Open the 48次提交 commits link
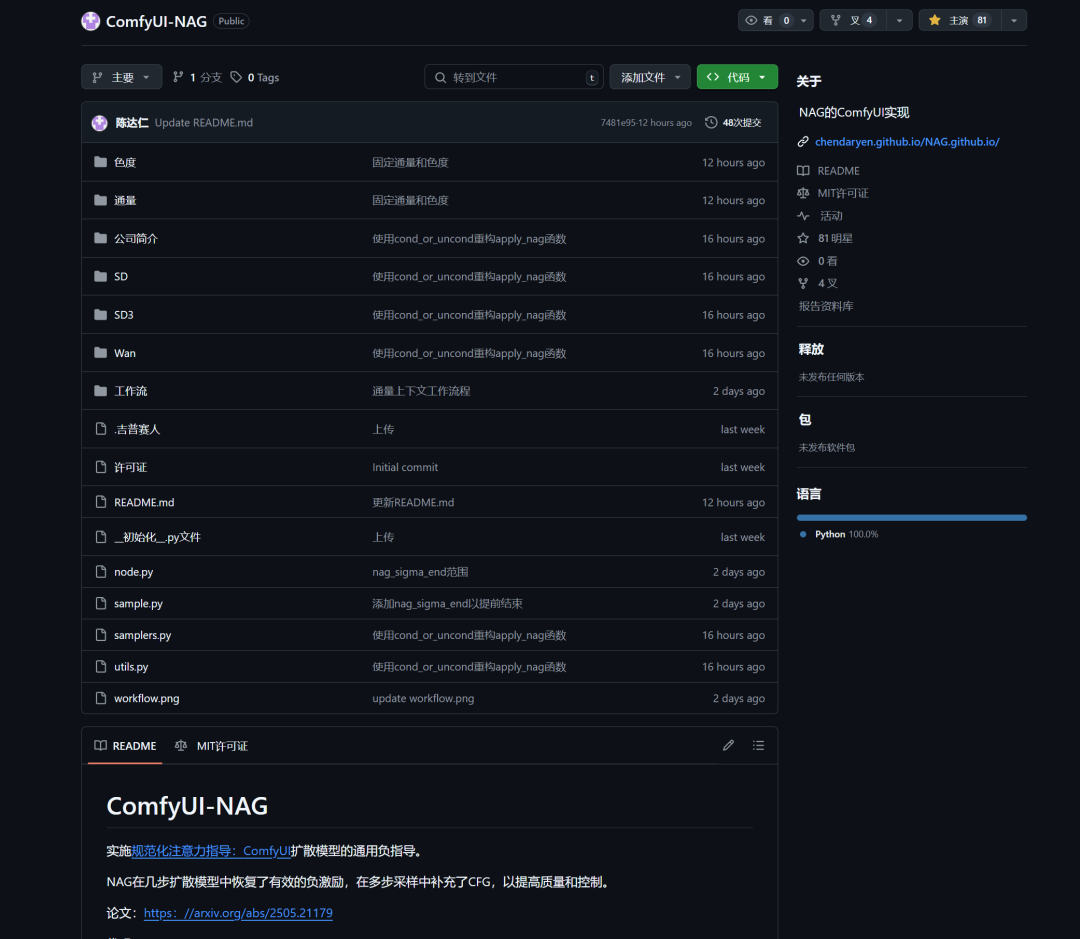Image resolution: width=1080 pixels, height=939 pixels. tap(734, 123)
